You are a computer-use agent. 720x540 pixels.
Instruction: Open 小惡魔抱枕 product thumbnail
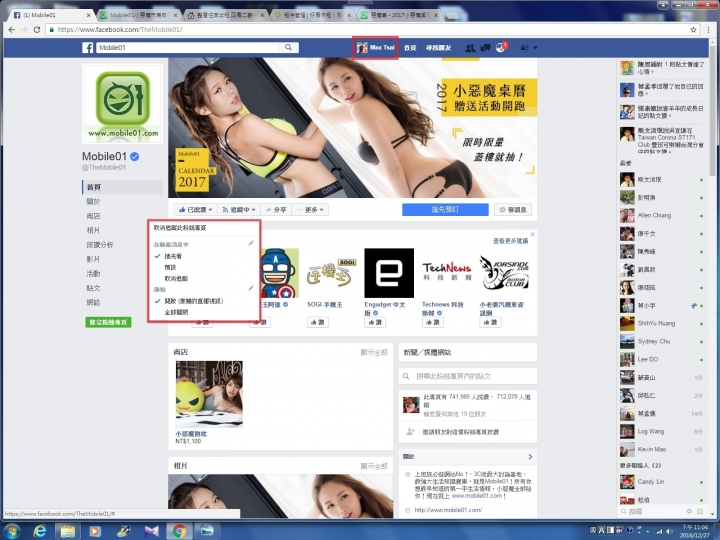tap(209, 394)
